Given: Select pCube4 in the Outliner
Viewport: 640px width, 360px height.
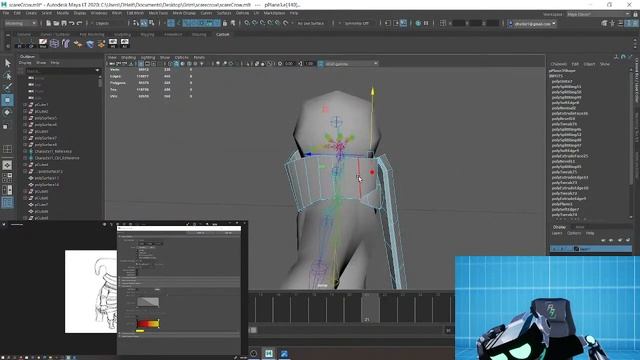Looking at the screenshot, I should (x=41, y=164).
